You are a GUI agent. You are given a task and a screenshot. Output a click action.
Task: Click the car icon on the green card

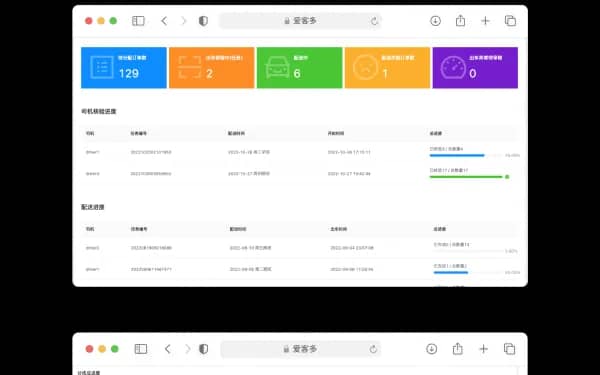277,67
